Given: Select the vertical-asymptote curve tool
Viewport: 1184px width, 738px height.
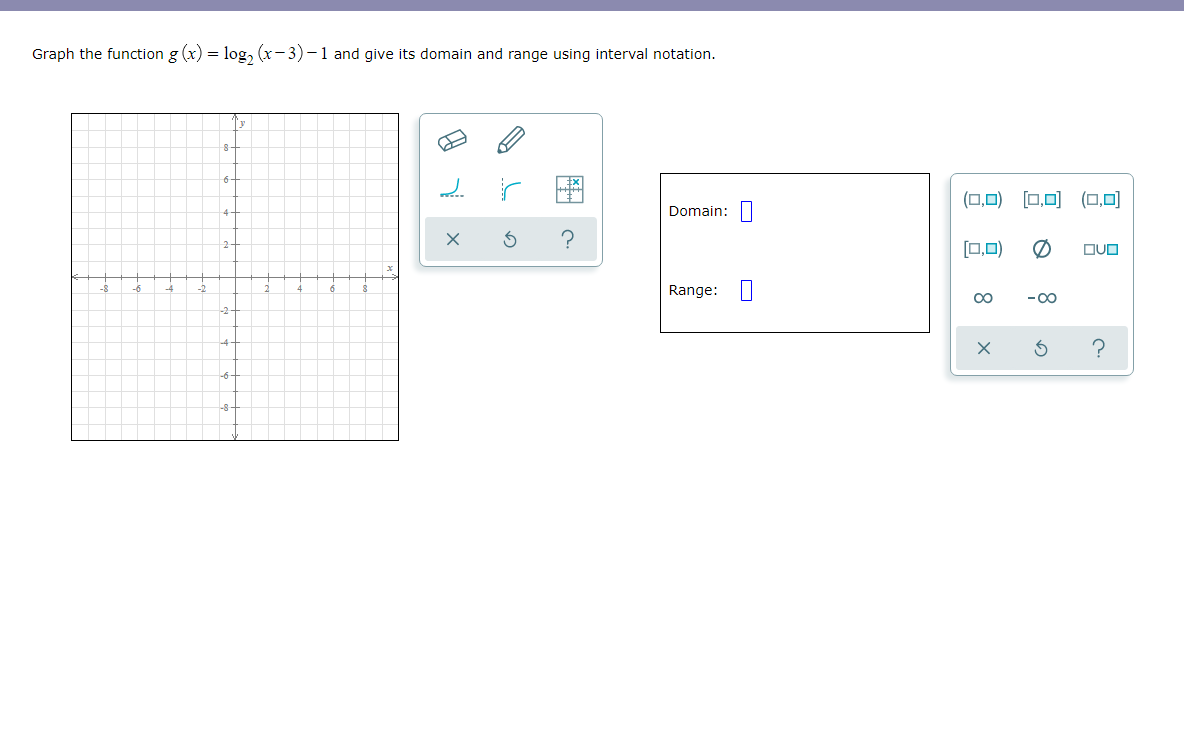Looking at the screenshot, I should (510, 187).
